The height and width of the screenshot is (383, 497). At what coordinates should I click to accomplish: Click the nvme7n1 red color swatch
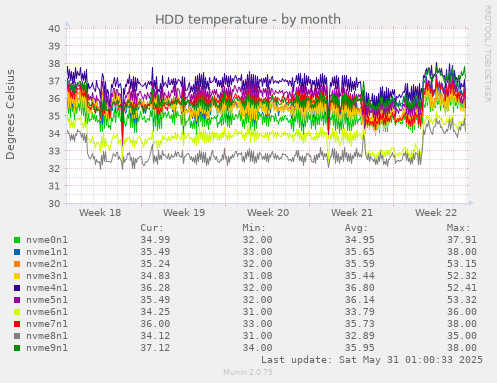17,324
